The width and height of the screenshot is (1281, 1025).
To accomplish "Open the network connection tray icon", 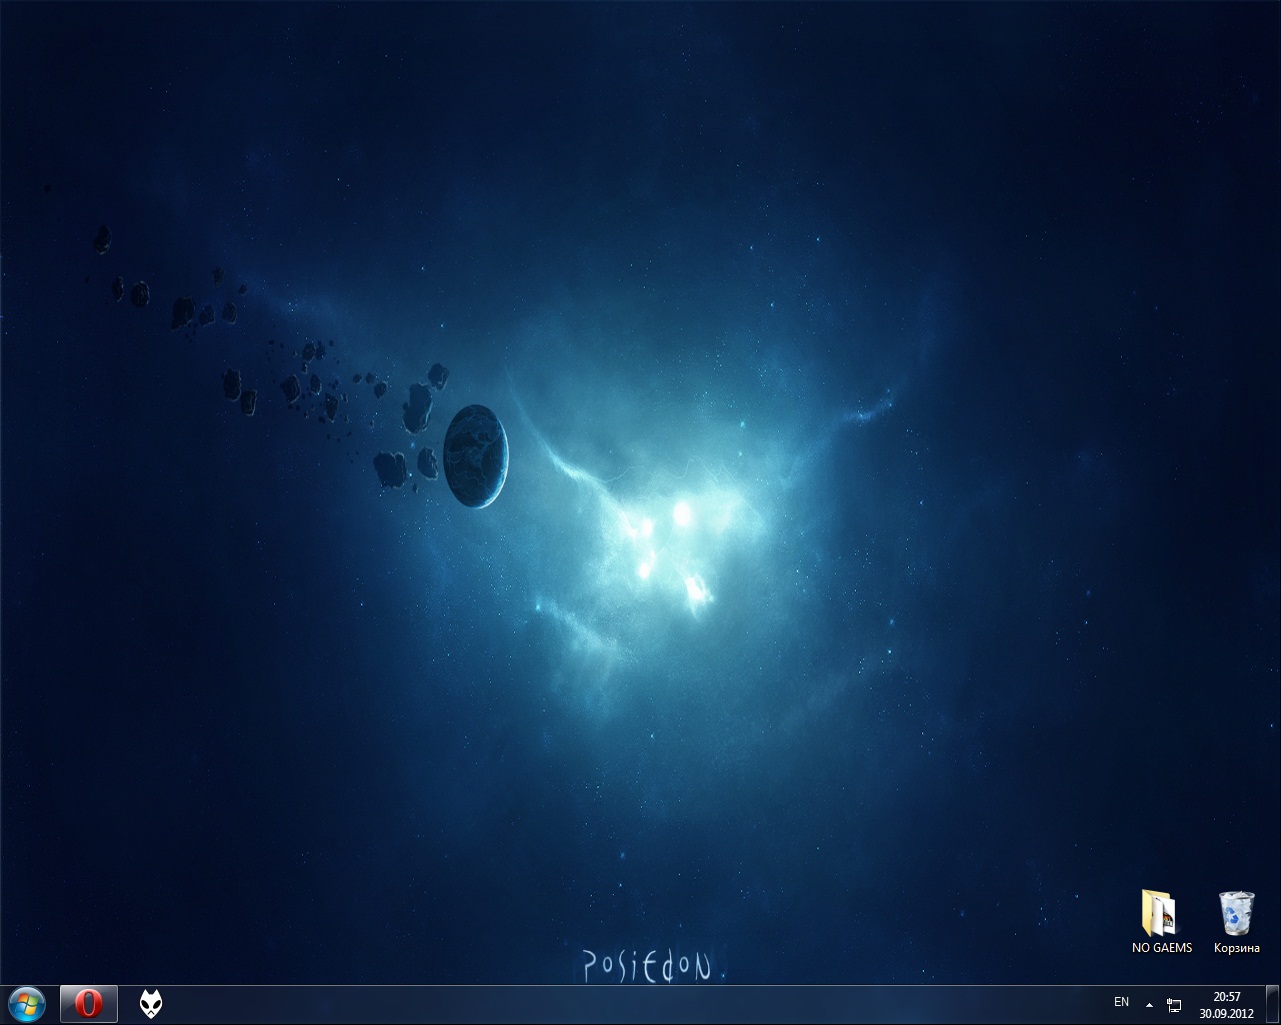I will point(1174,1004).
